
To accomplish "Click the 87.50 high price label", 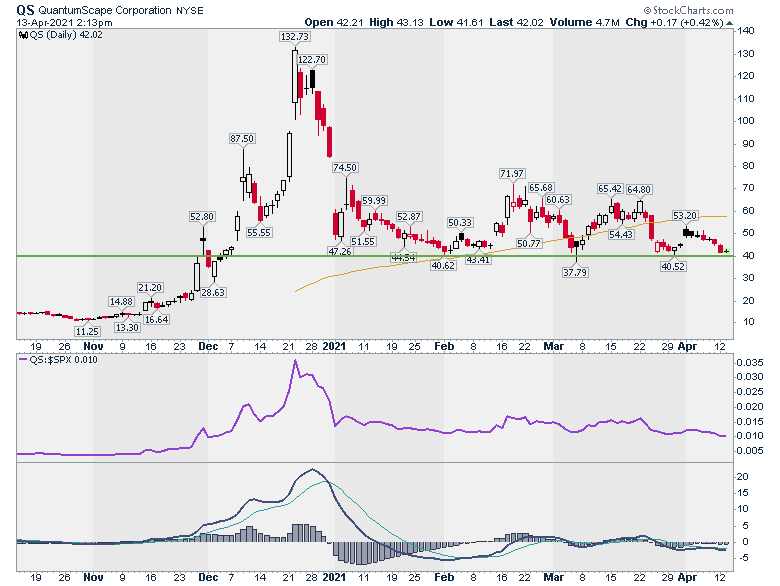I will 242,138.
